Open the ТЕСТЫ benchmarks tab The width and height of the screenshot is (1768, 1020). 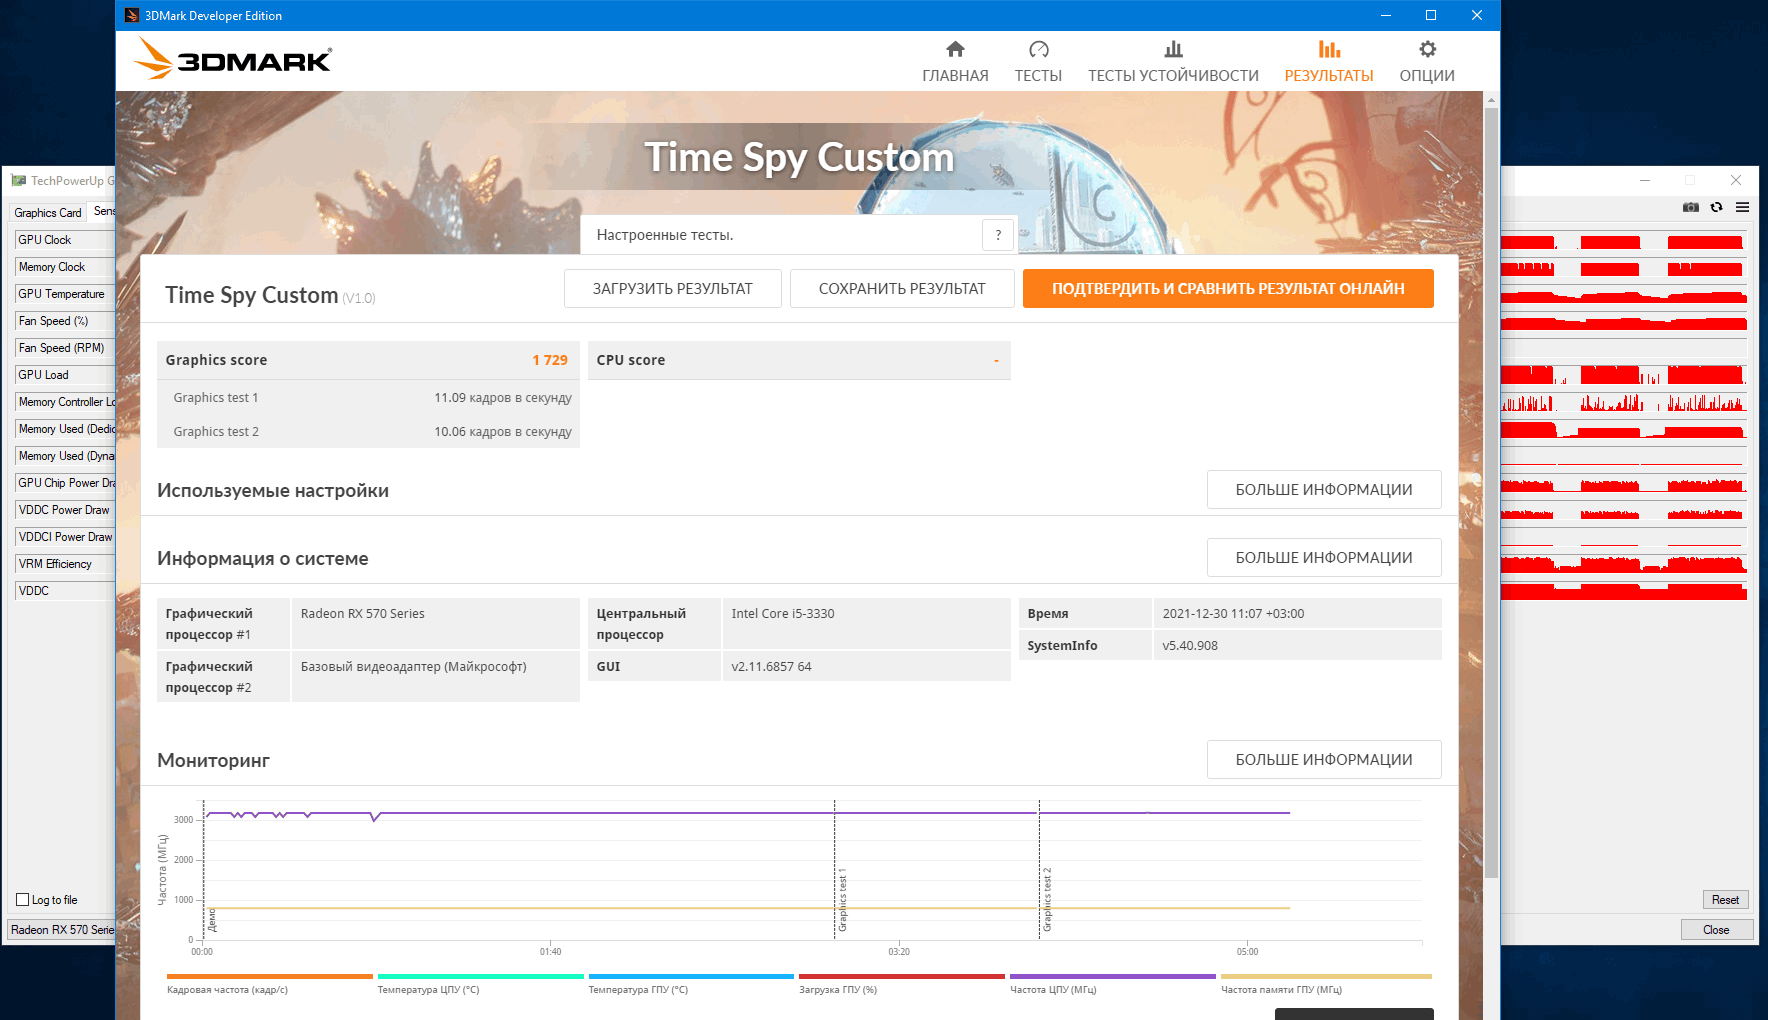[1038, 62]
